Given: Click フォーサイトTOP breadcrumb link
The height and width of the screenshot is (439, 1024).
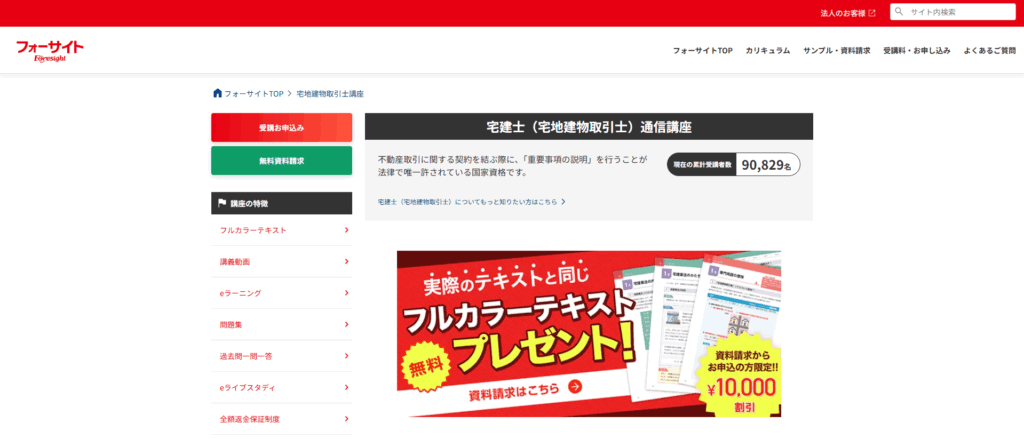Looking at the screenshot, I should [254, 94].
